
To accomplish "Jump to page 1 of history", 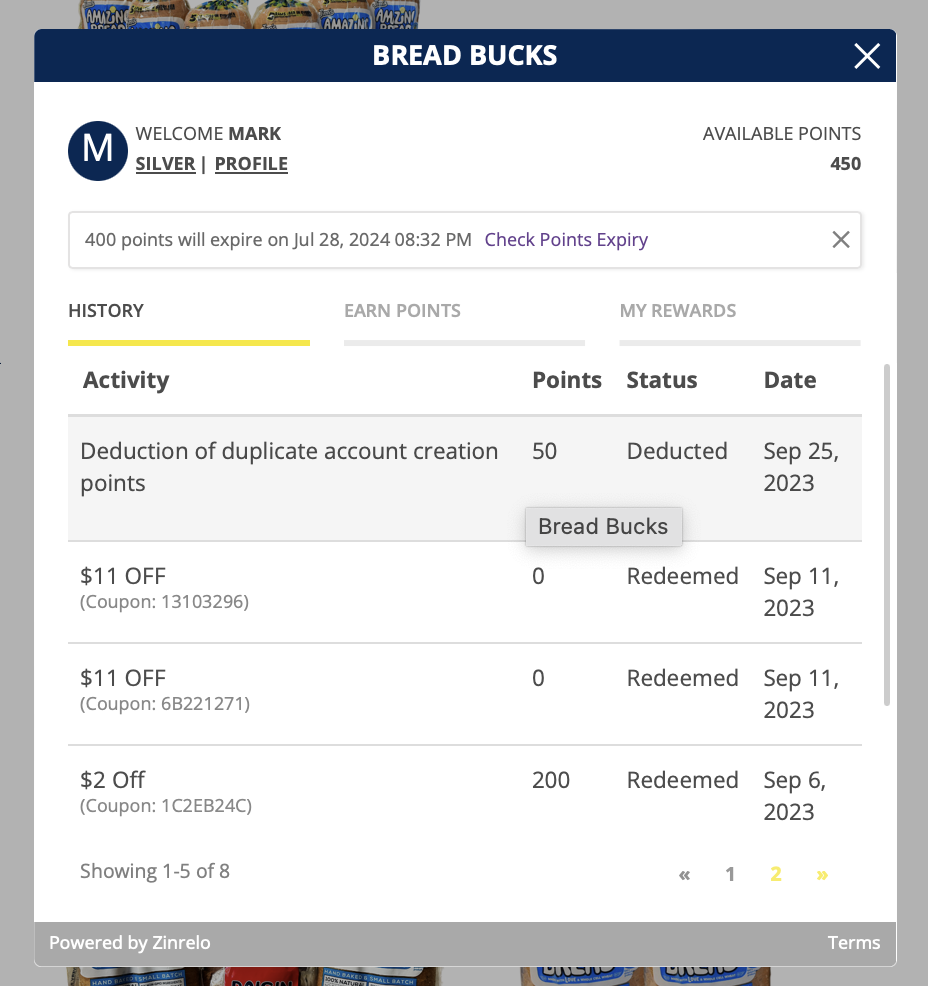I will [730, 875].
